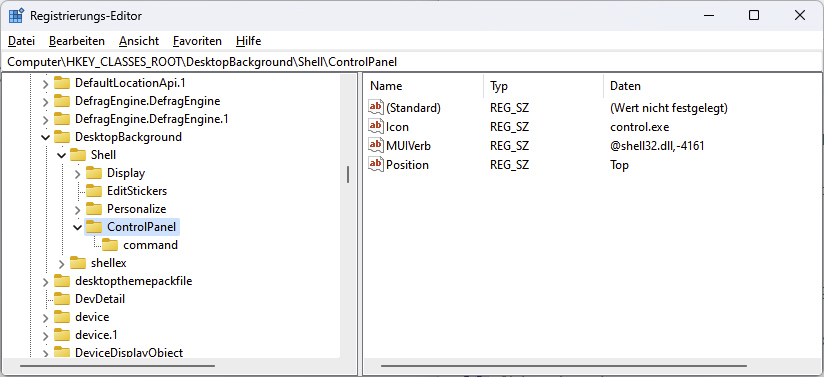
Task: Click the tree pane horizontal scrollbar
Action: coord(117,366)
